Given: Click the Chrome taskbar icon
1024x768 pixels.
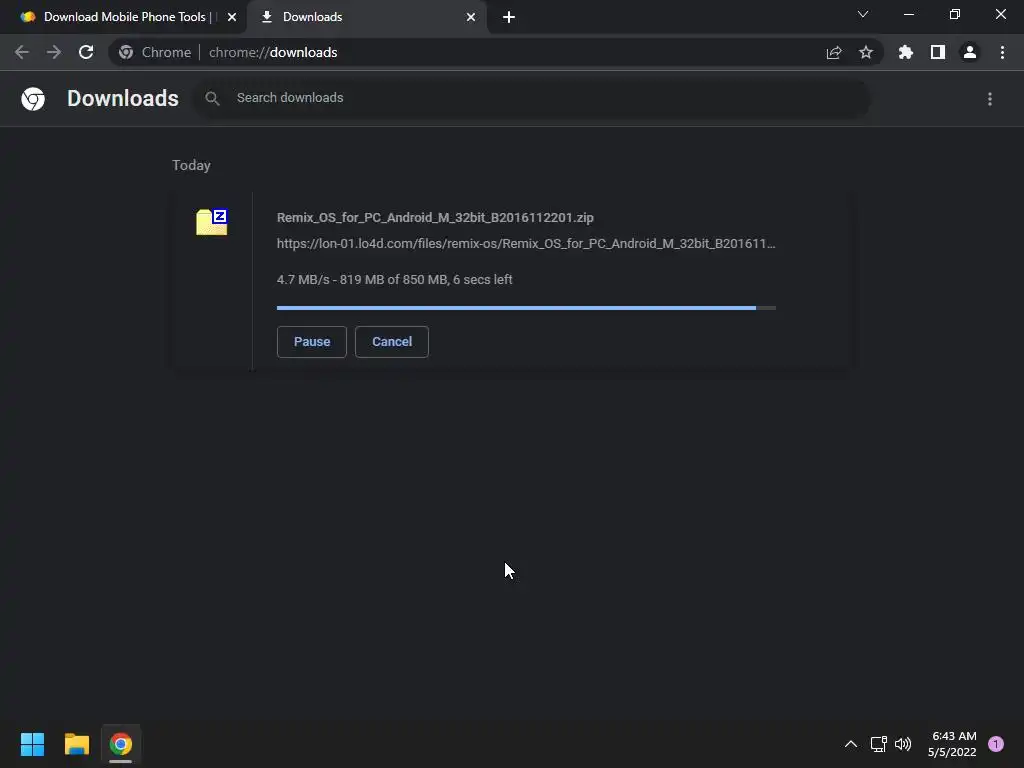Looking at the screenshot, I should pyautogui.click(x=121, y=744).
